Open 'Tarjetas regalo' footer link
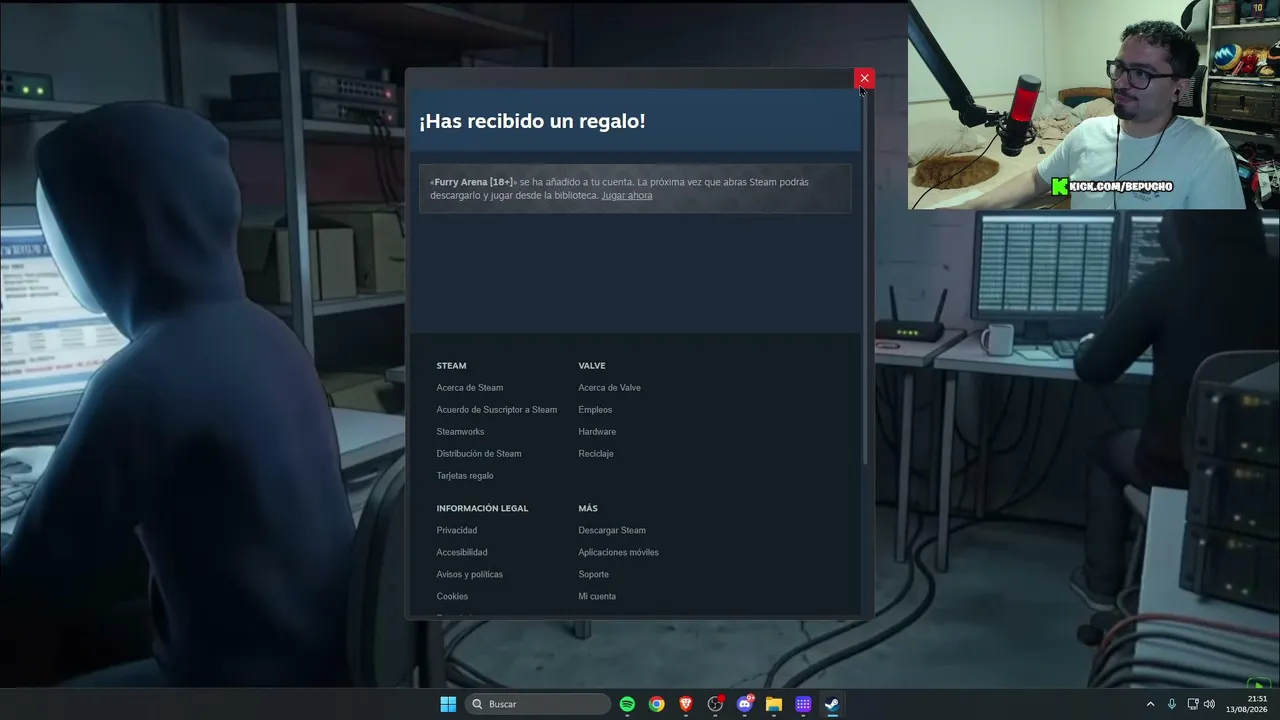This screenshot has height=720, width=1280. pyautogui.click(x=465, y=476)
